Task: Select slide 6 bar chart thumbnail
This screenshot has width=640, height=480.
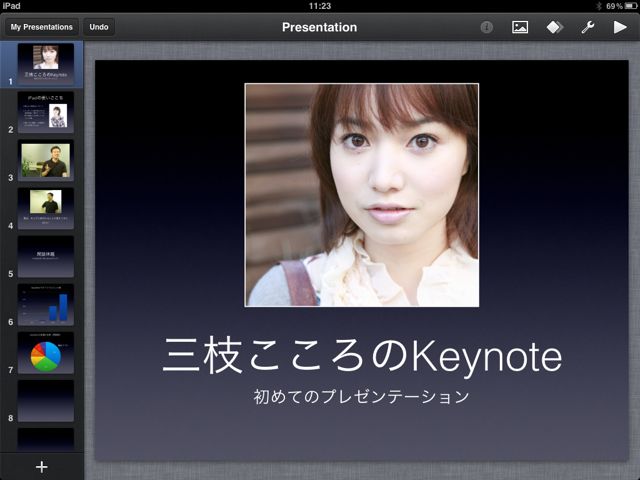Action: pos(46,304)
